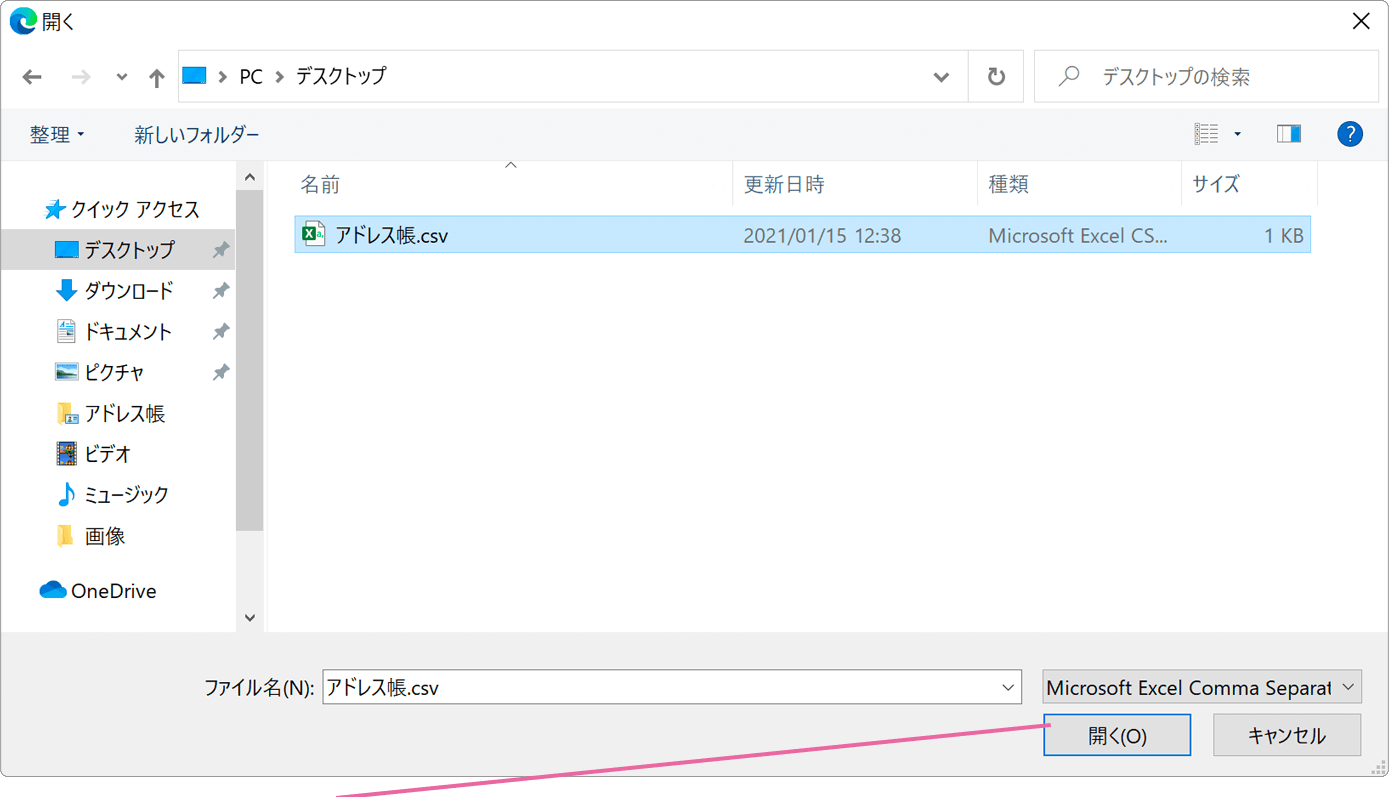Click the キャンセル button
This screenshot has height=797, width=1389.
click(1287, 736)
